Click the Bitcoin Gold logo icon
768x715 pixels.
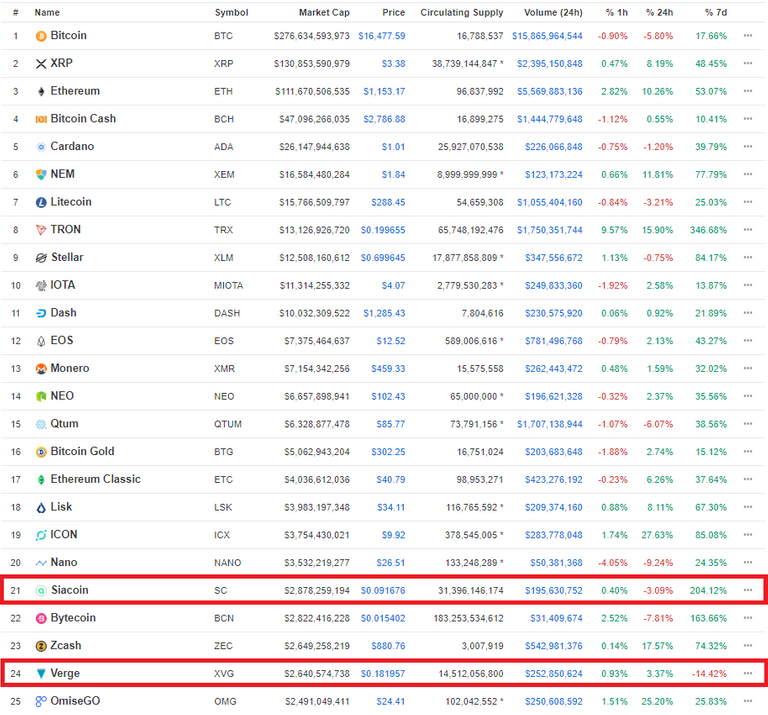tap(41, 452)
